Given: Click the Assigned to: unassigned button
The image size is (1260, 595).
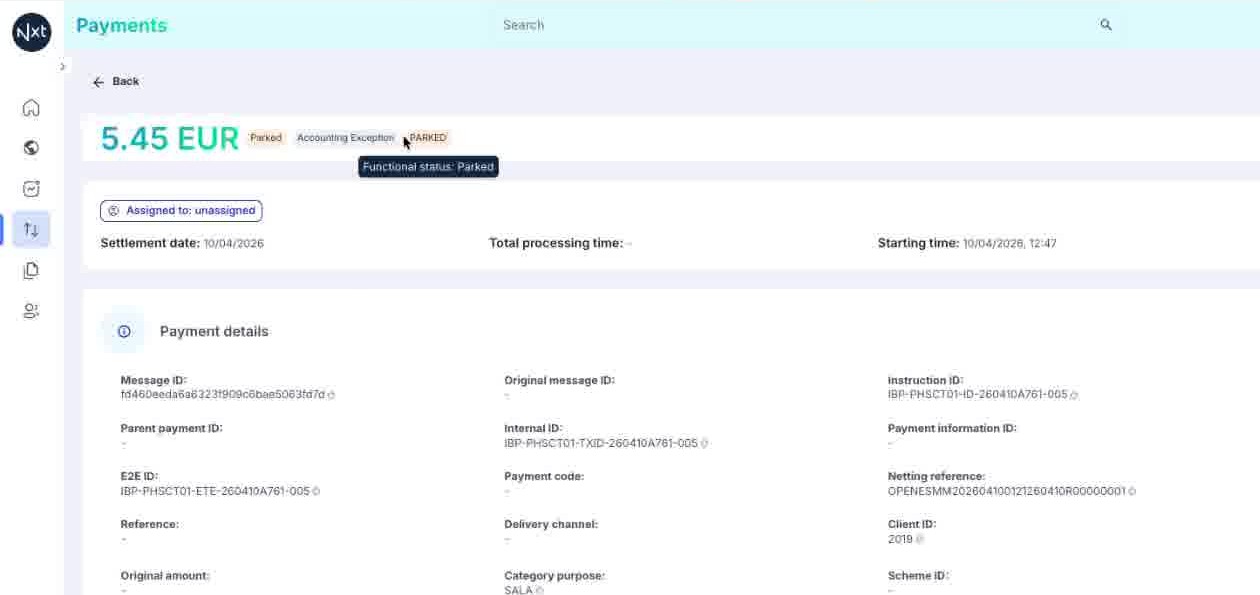Looking at the screenshot, I should (181, 211).
